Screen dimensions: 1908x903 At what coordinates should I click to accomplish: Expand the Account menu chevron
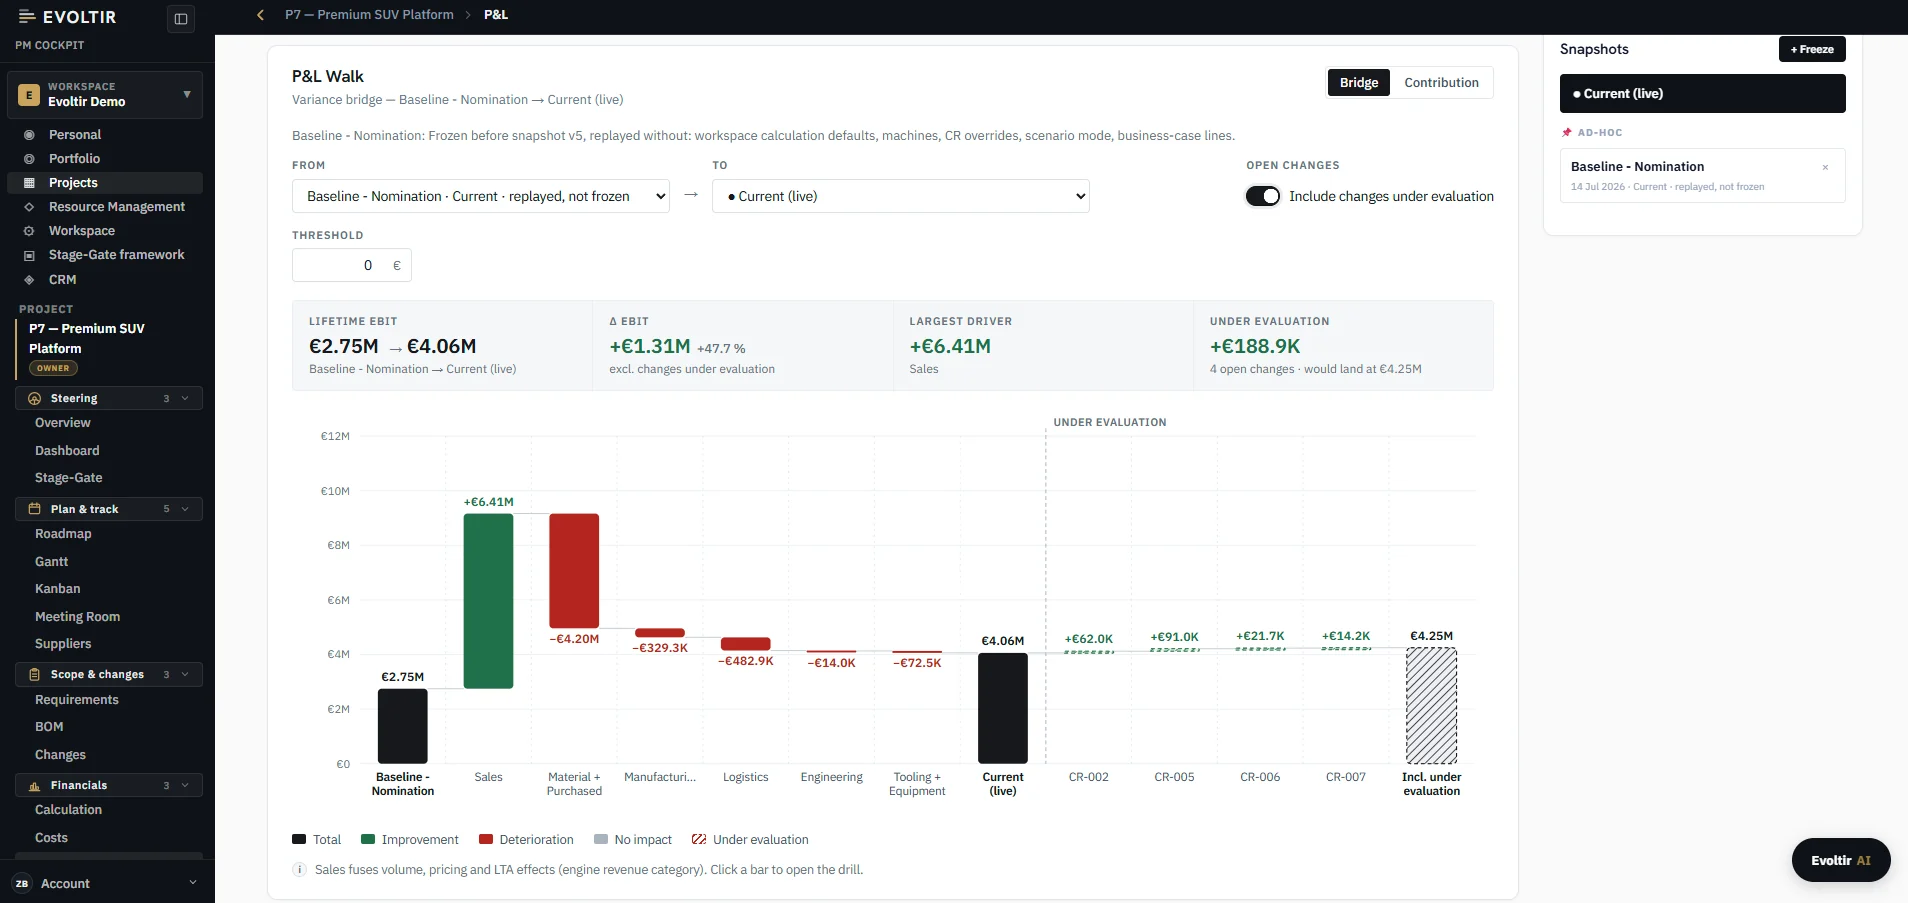193,883
